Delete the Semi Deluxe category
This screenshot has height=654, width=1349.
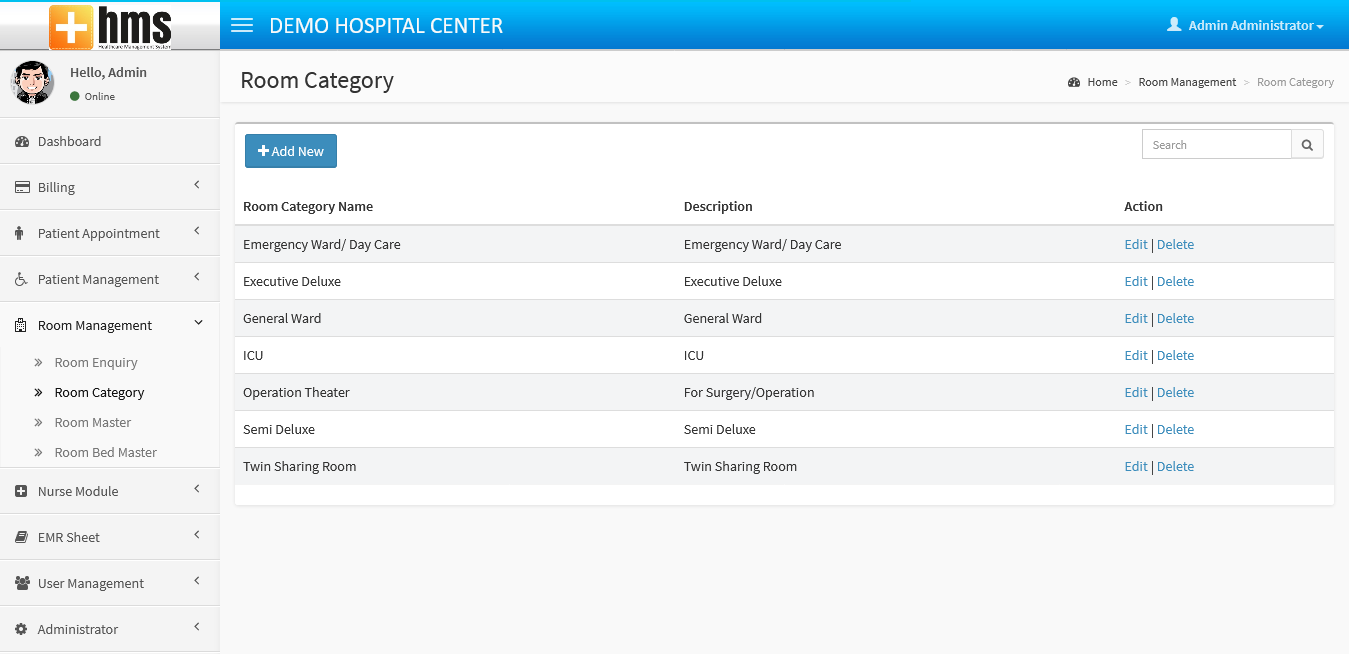point(1175,430)
